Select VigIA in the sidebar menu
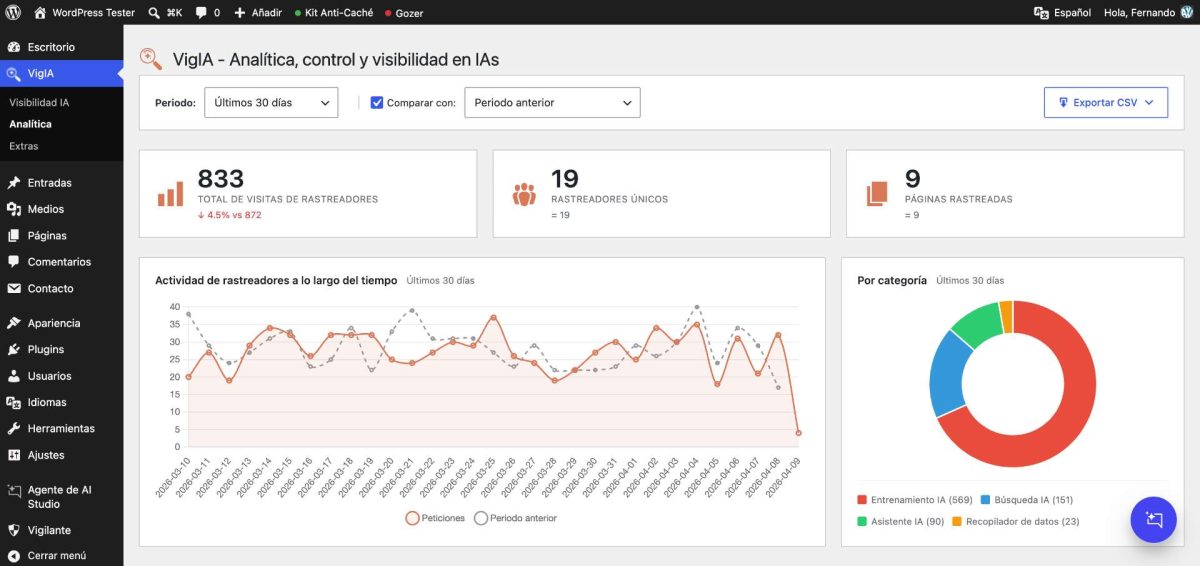 tap(61, 73)
